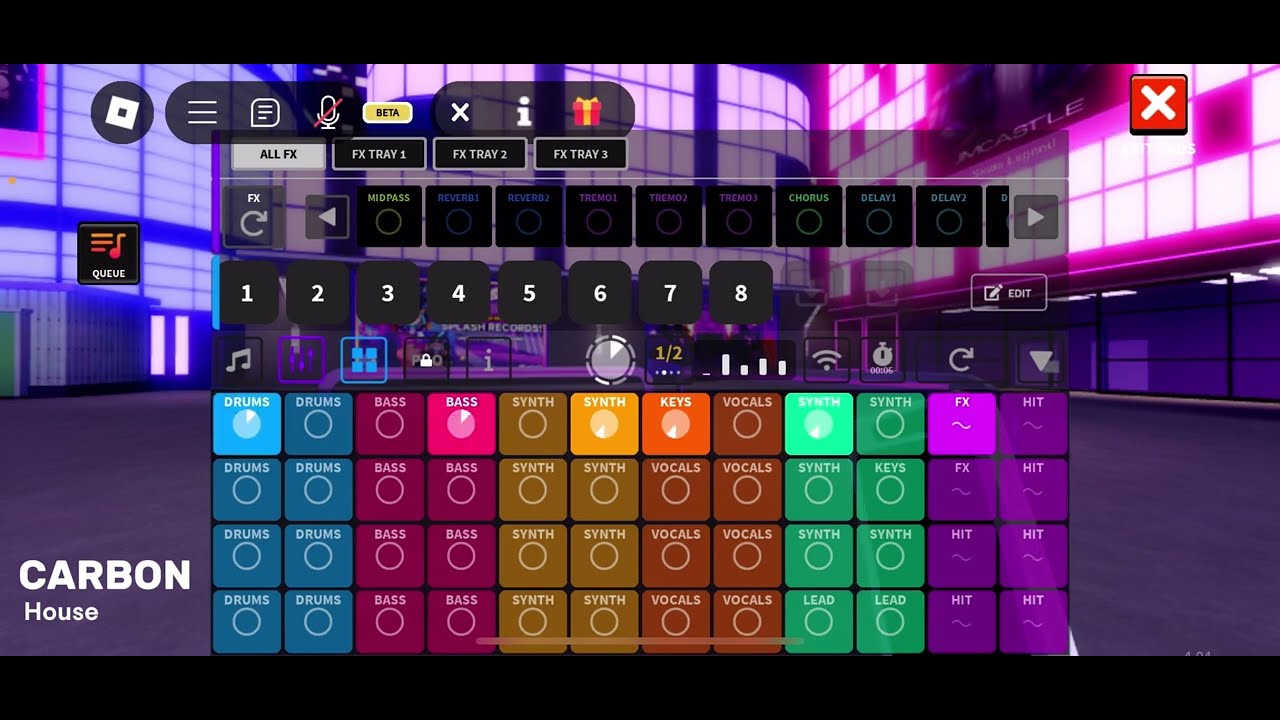Show more effects with the right arrow

1036,217
